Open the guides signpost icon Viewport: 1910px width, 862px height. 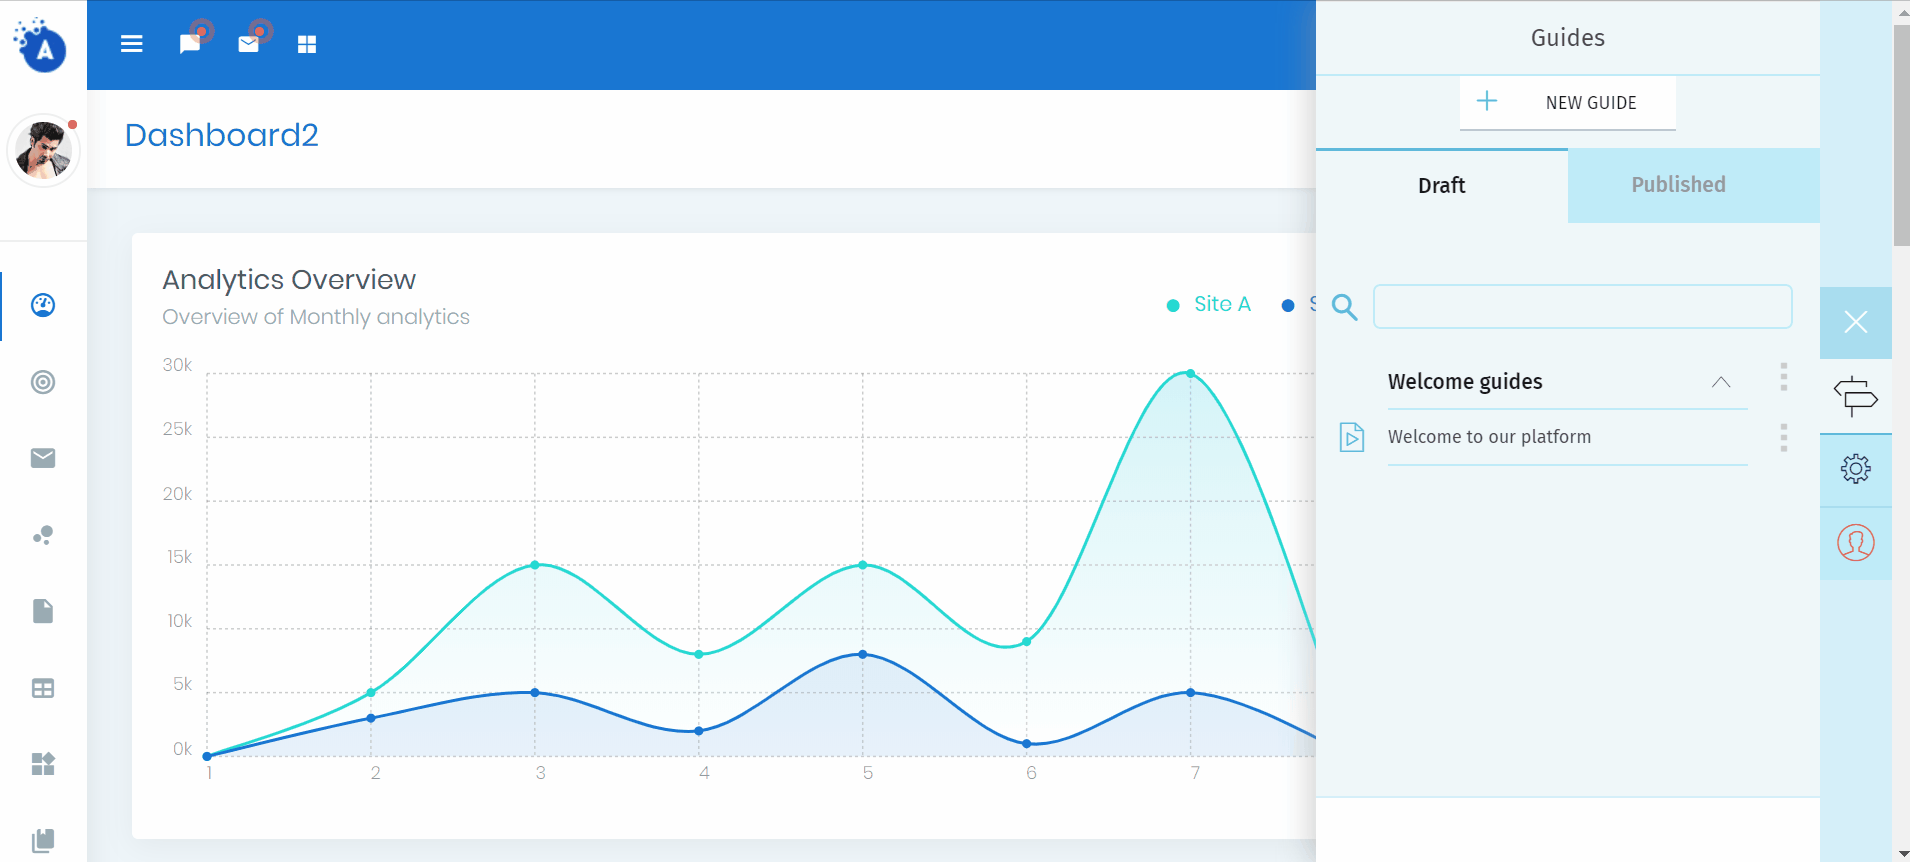tap(1855, 396)
